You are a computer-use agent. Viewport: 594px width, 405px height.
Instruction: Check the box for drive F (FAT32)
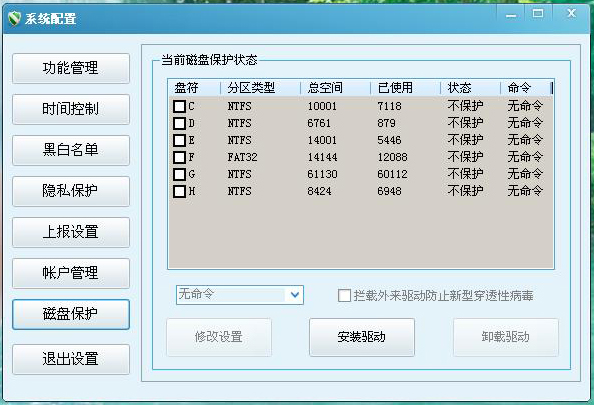[x=179, y=157]
